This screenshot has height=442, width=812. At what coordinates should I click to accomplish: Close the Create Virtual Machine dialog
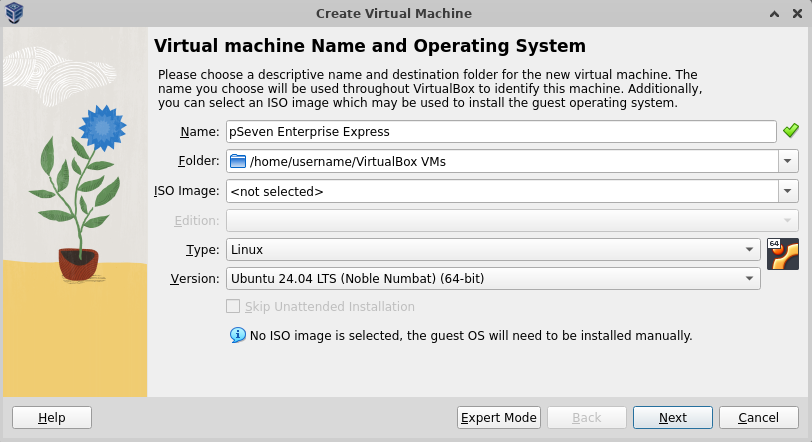click(x=796, y=14)
